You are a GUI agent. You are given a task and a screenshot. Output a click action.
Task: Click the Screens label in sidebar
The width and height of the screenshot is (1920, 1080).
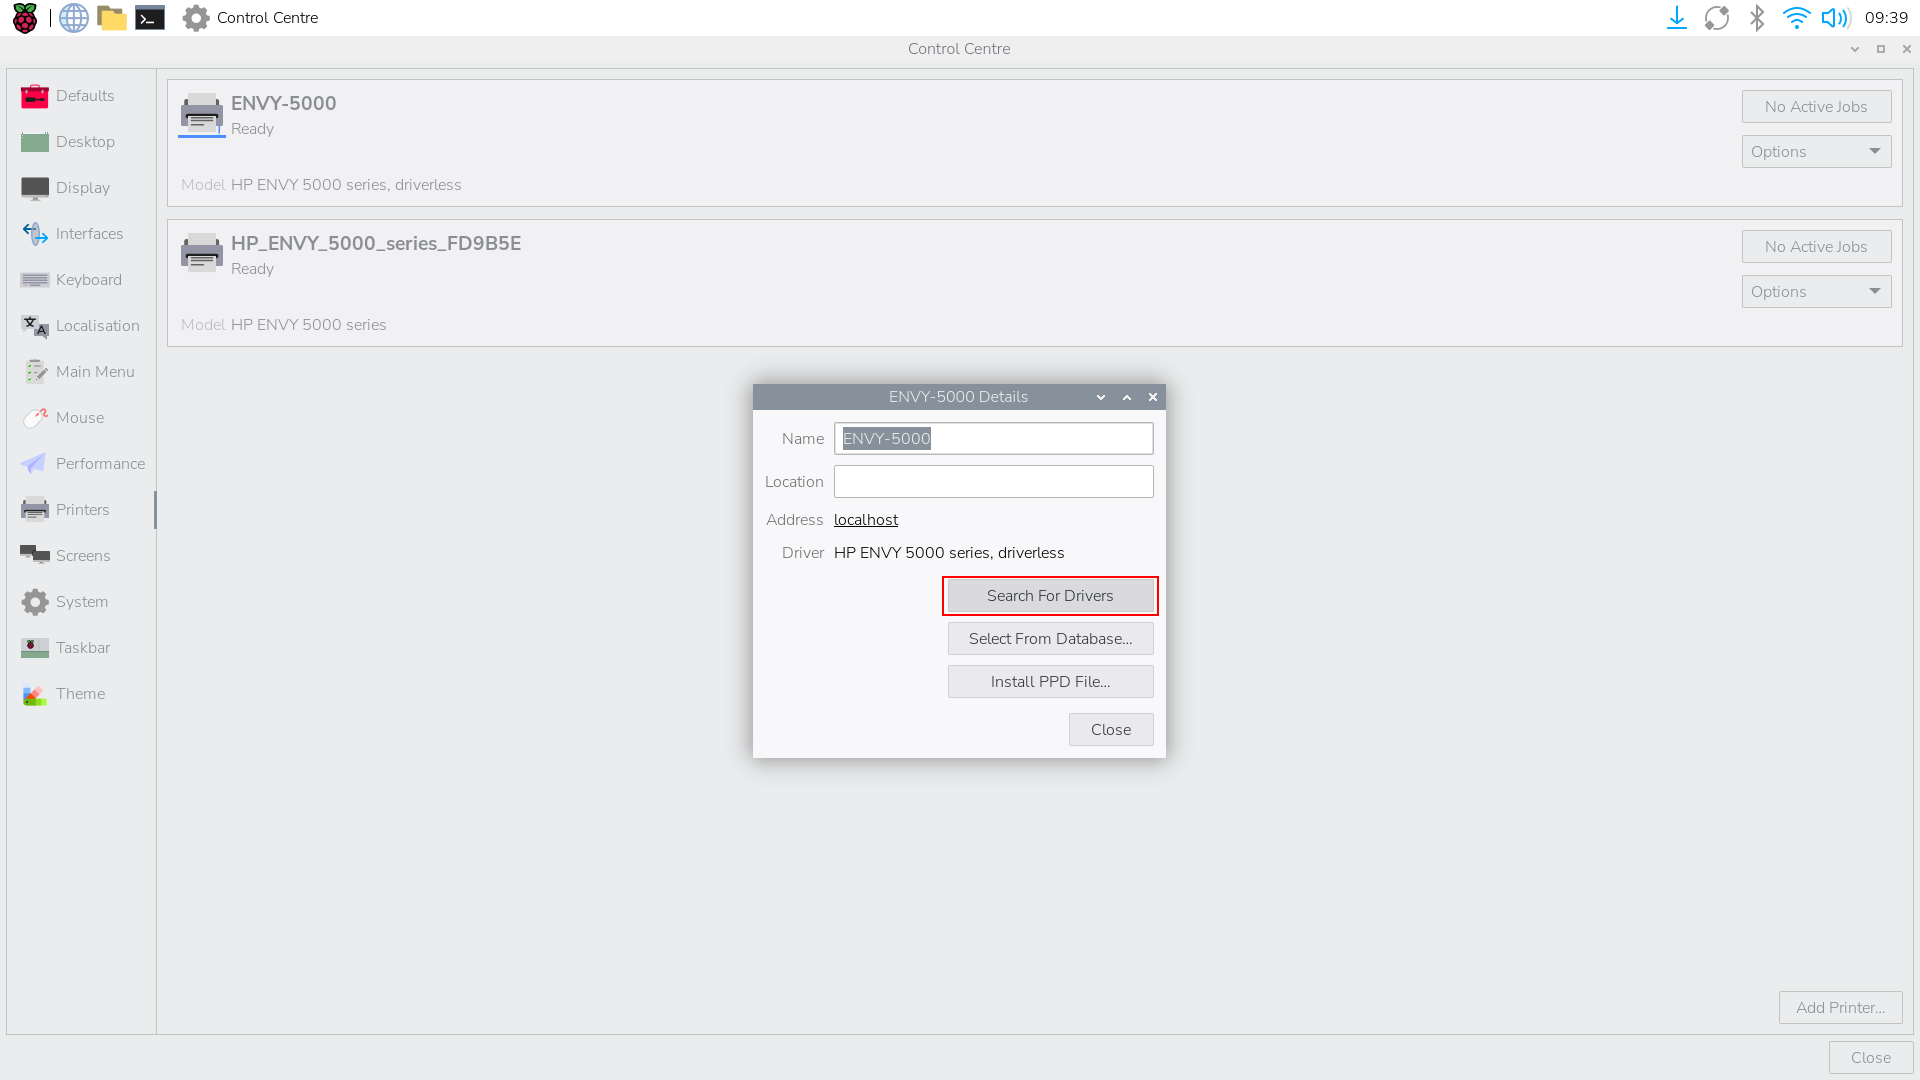(x=83, y=556)
